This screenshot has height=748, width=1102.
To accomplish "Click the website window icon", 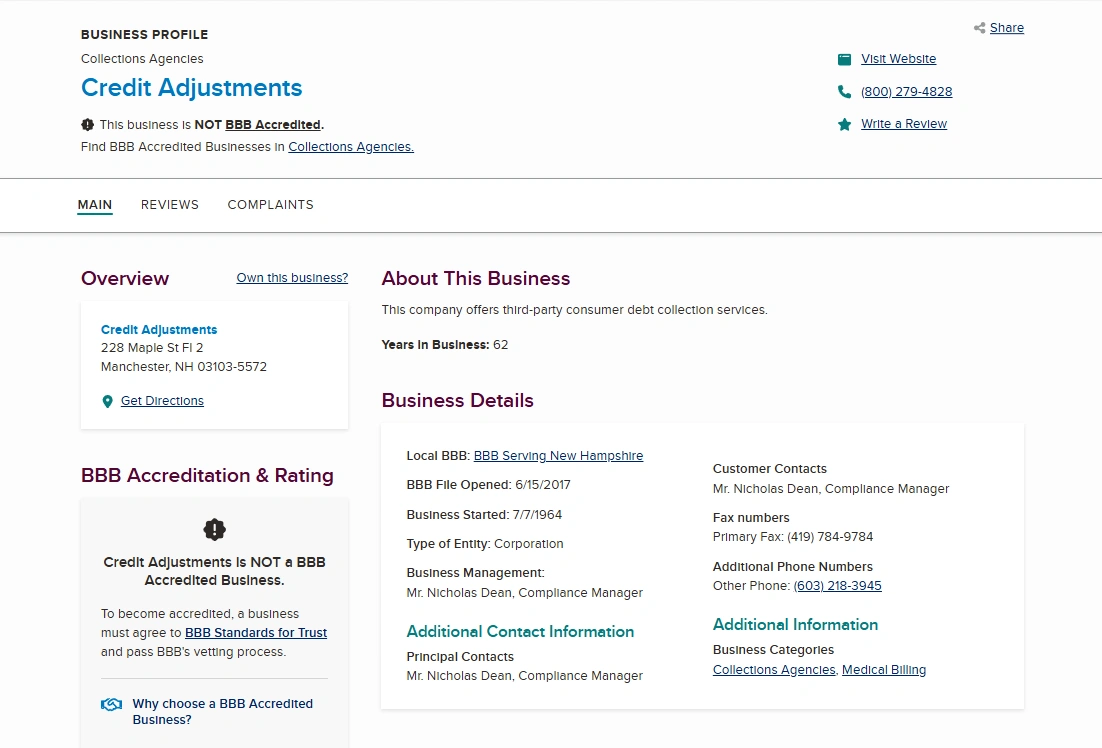I will 844,60.
